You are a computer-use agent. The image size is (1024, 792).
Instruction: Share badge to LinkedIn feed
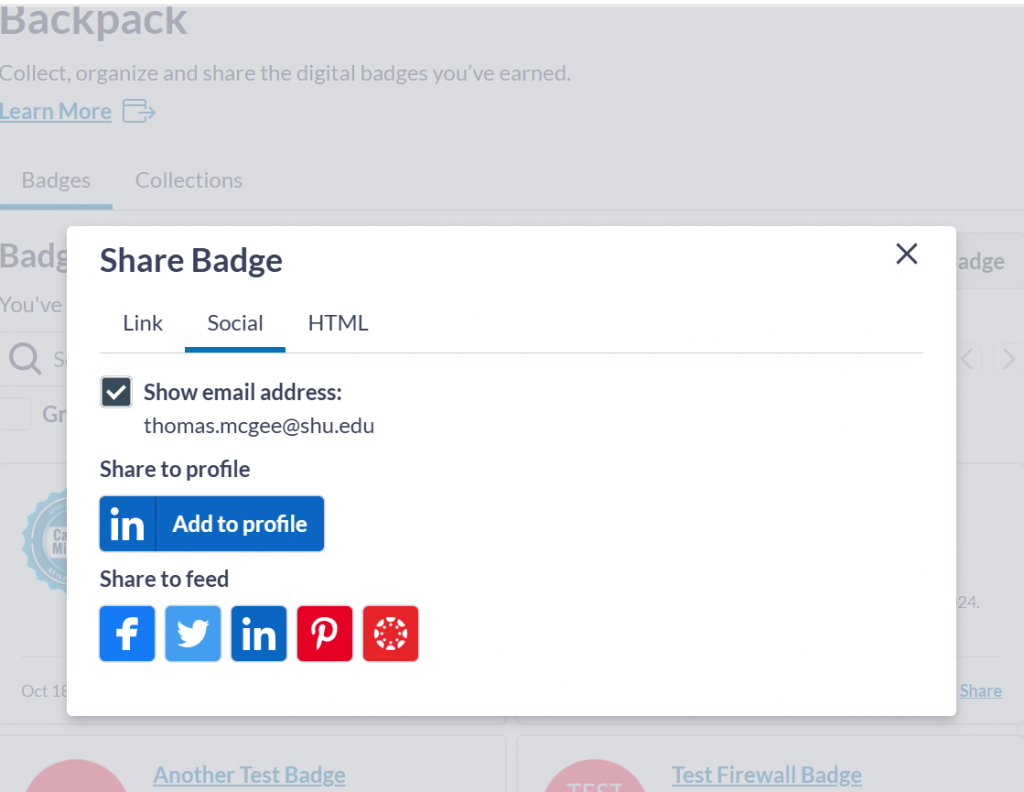pos(259,633)
